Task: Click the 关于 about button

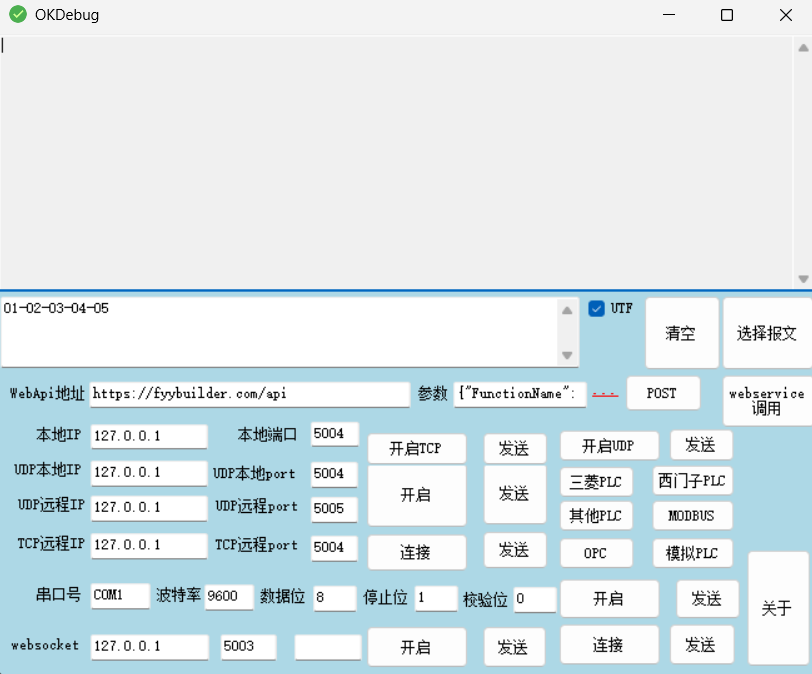Action: (x=778, y=608)
